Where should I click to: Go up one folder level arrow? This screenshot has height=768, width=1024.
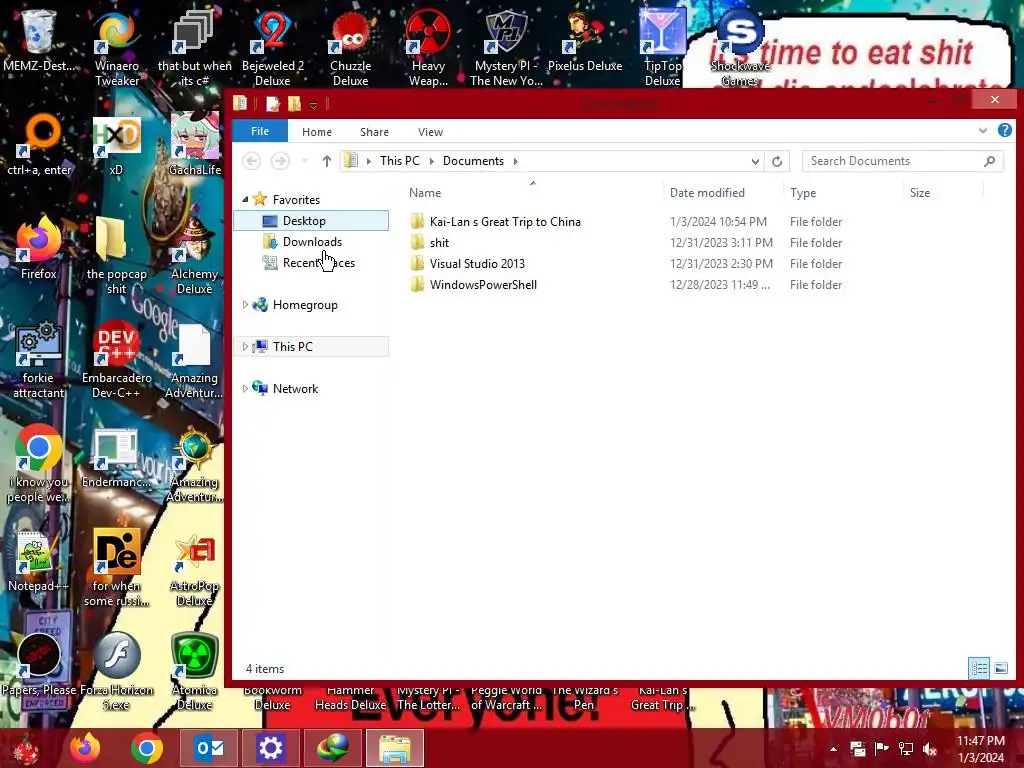(x=327, y=161)
